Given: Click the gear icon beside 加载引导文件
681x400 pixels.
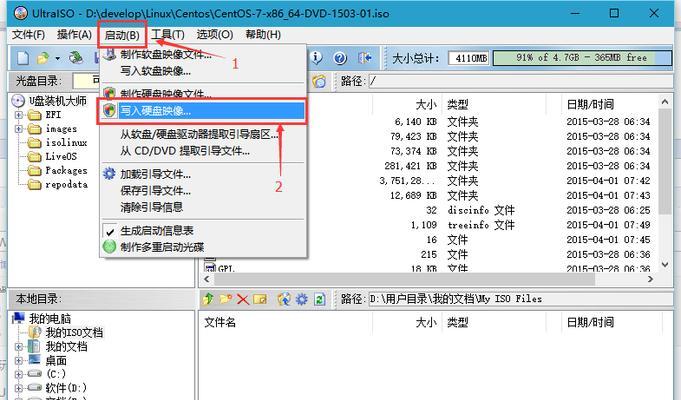Looking at the screenshot, I should (109, 174).
